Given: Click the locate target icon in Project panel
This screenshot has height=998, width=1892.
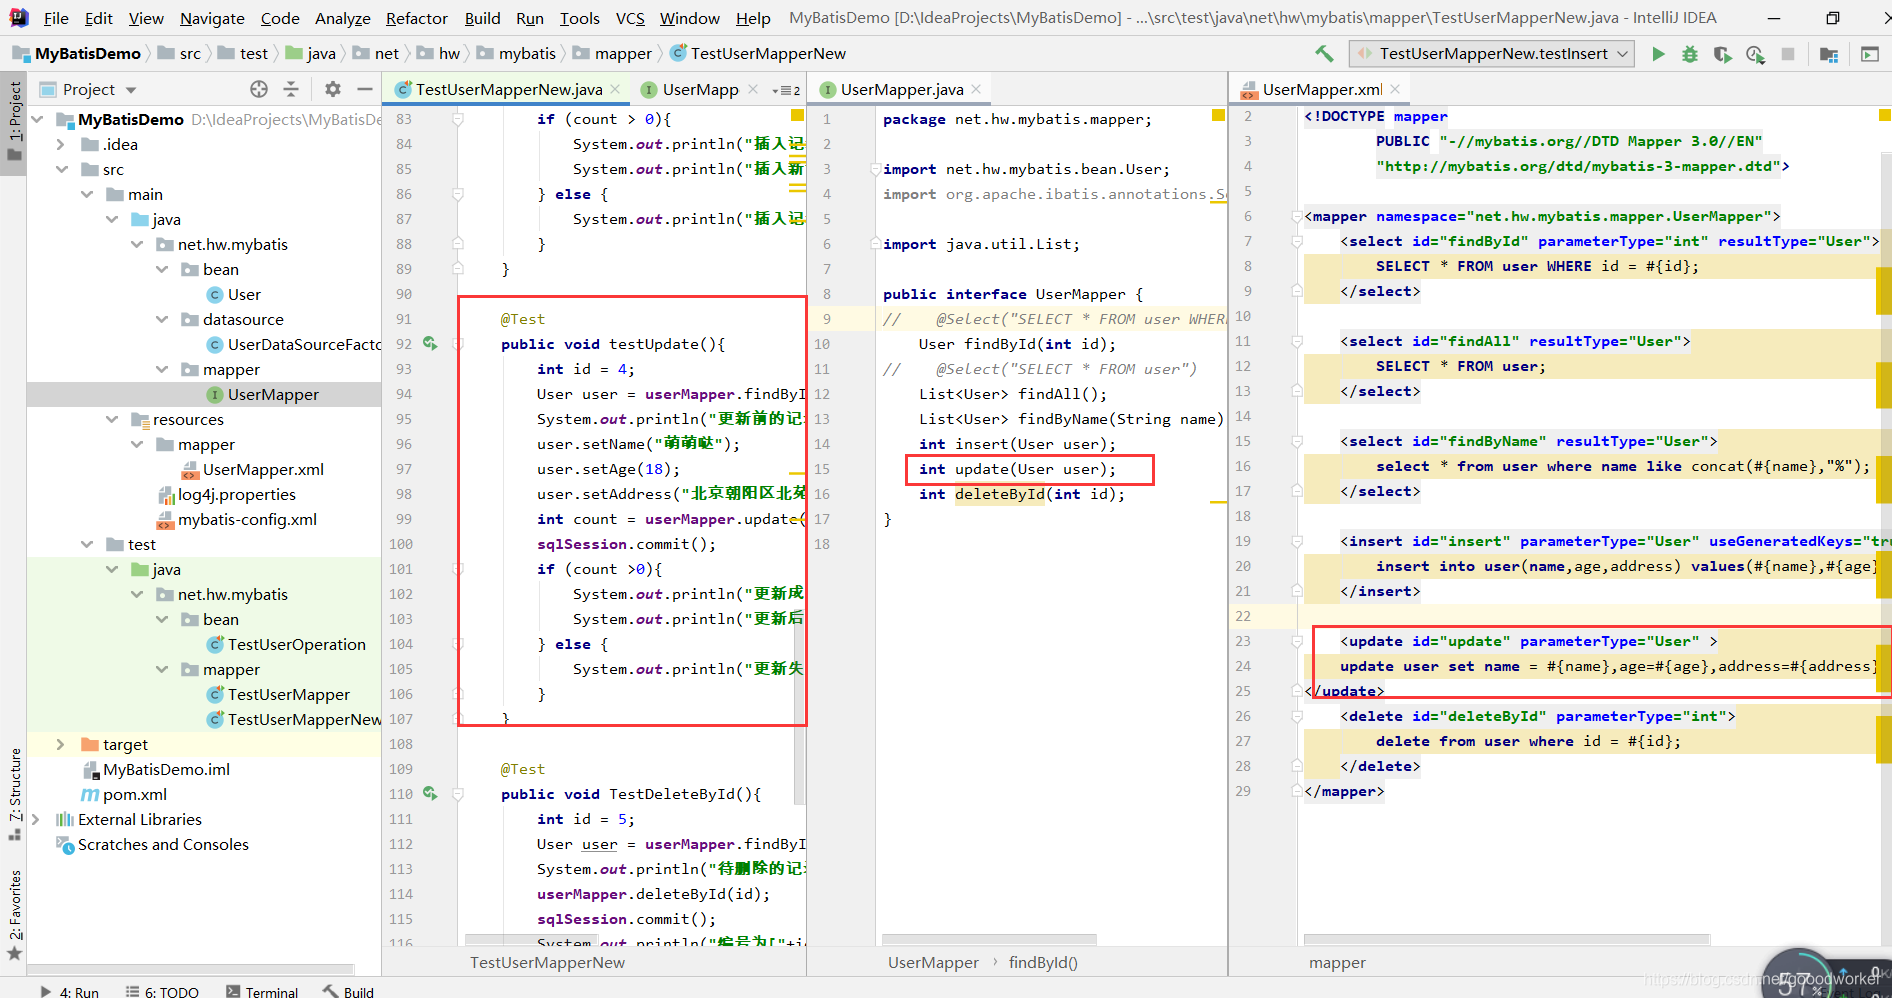Looking at the screenshot, I should (x=259, y=89).
